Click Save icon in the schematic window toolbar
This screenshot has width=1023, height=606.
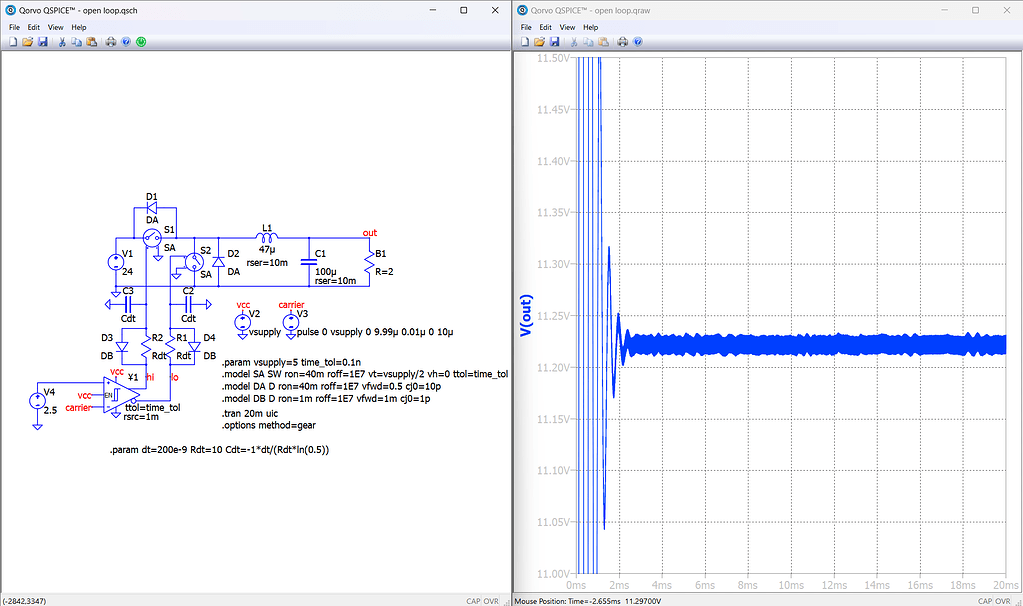tap(43, 42)
